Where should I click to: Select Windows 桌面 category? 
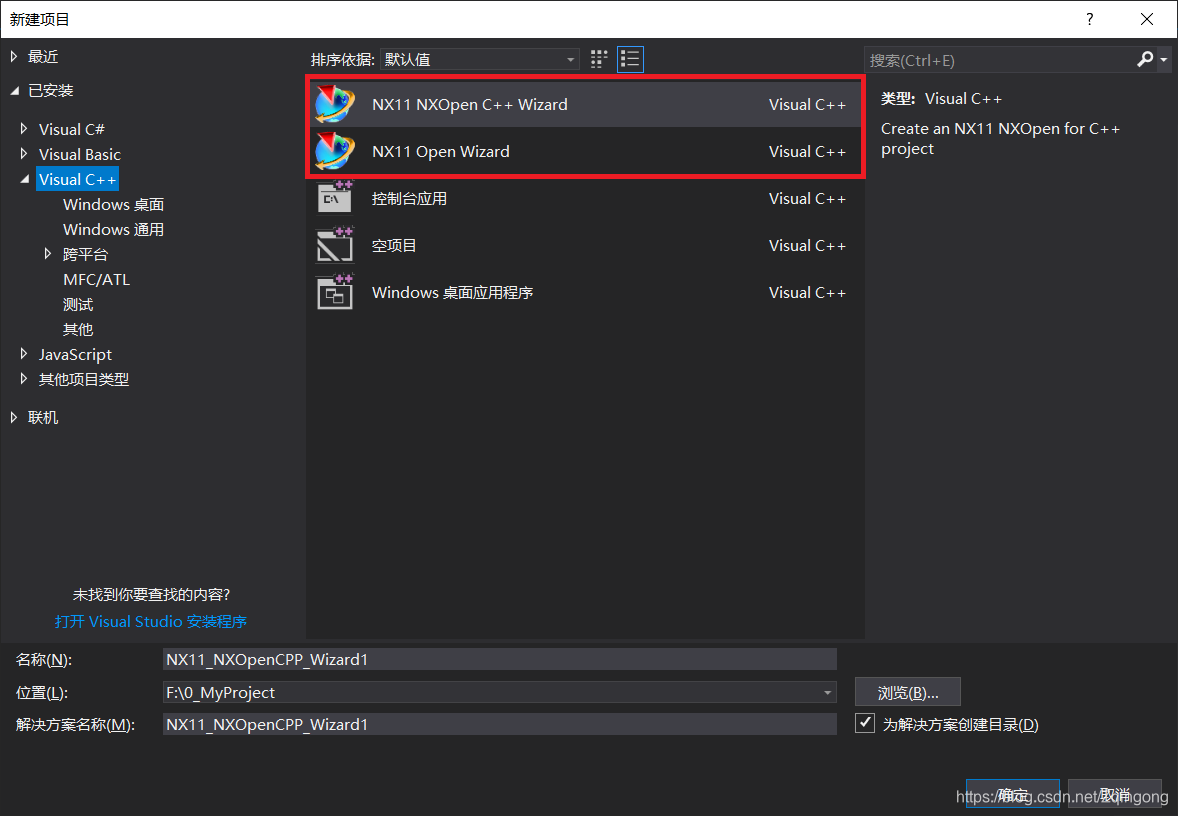pos(113,204)
